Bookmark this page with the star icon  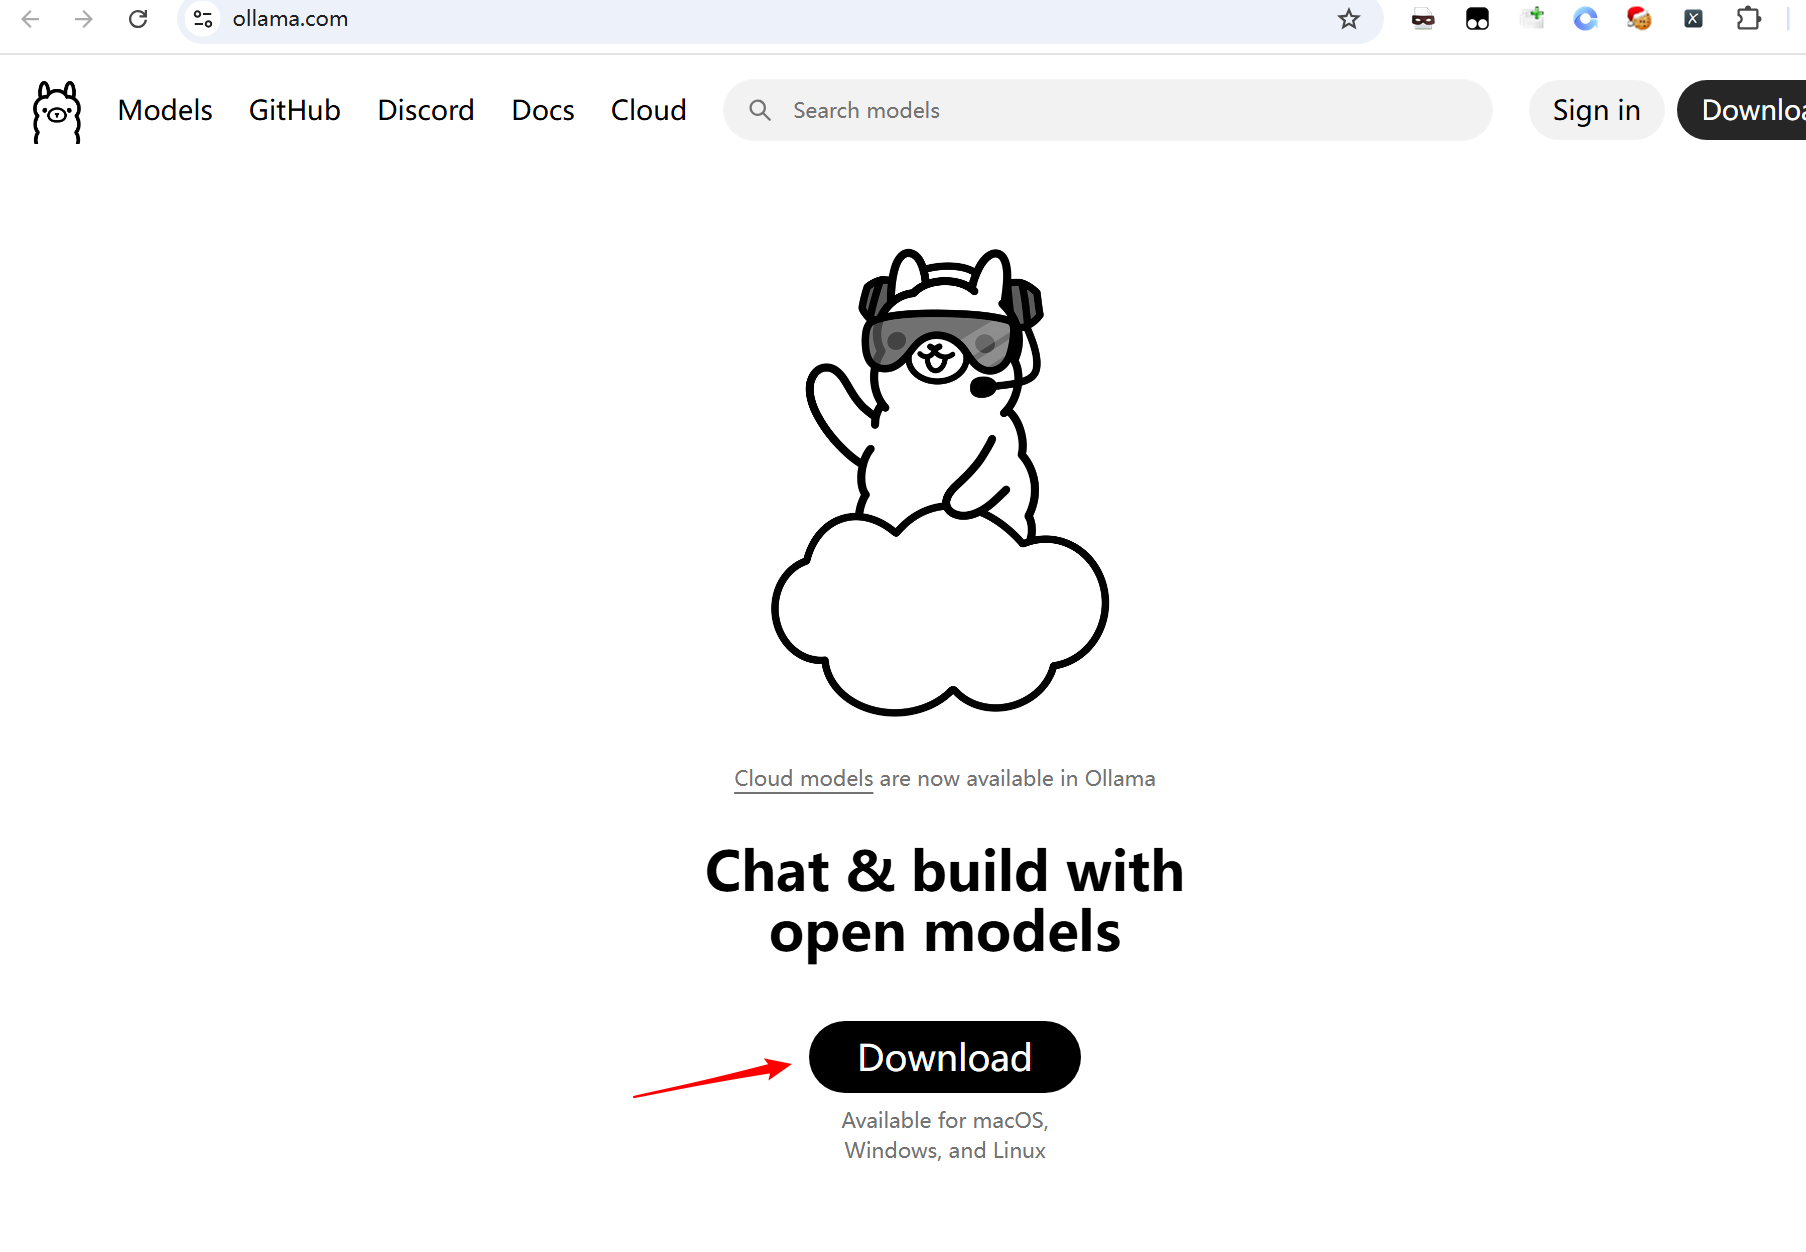click(x=1349, y=19)
